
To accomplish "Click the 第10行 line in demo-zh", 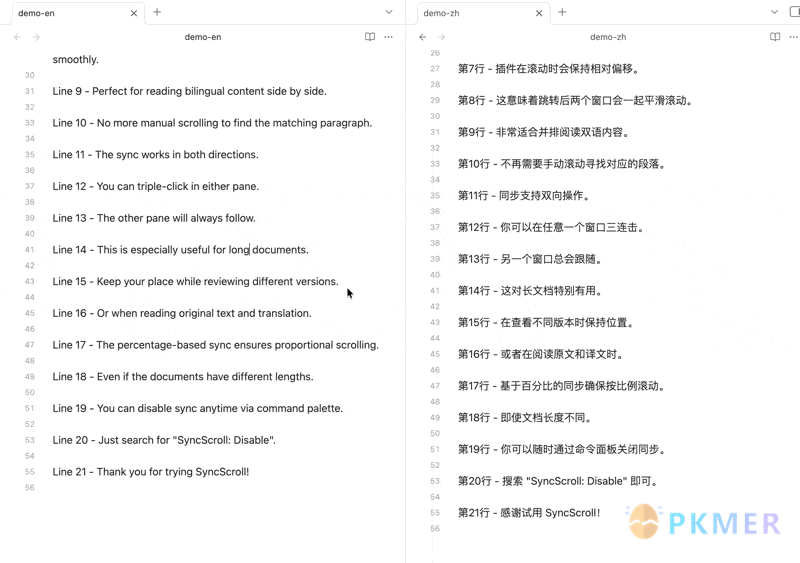I will tap(562, 164).
